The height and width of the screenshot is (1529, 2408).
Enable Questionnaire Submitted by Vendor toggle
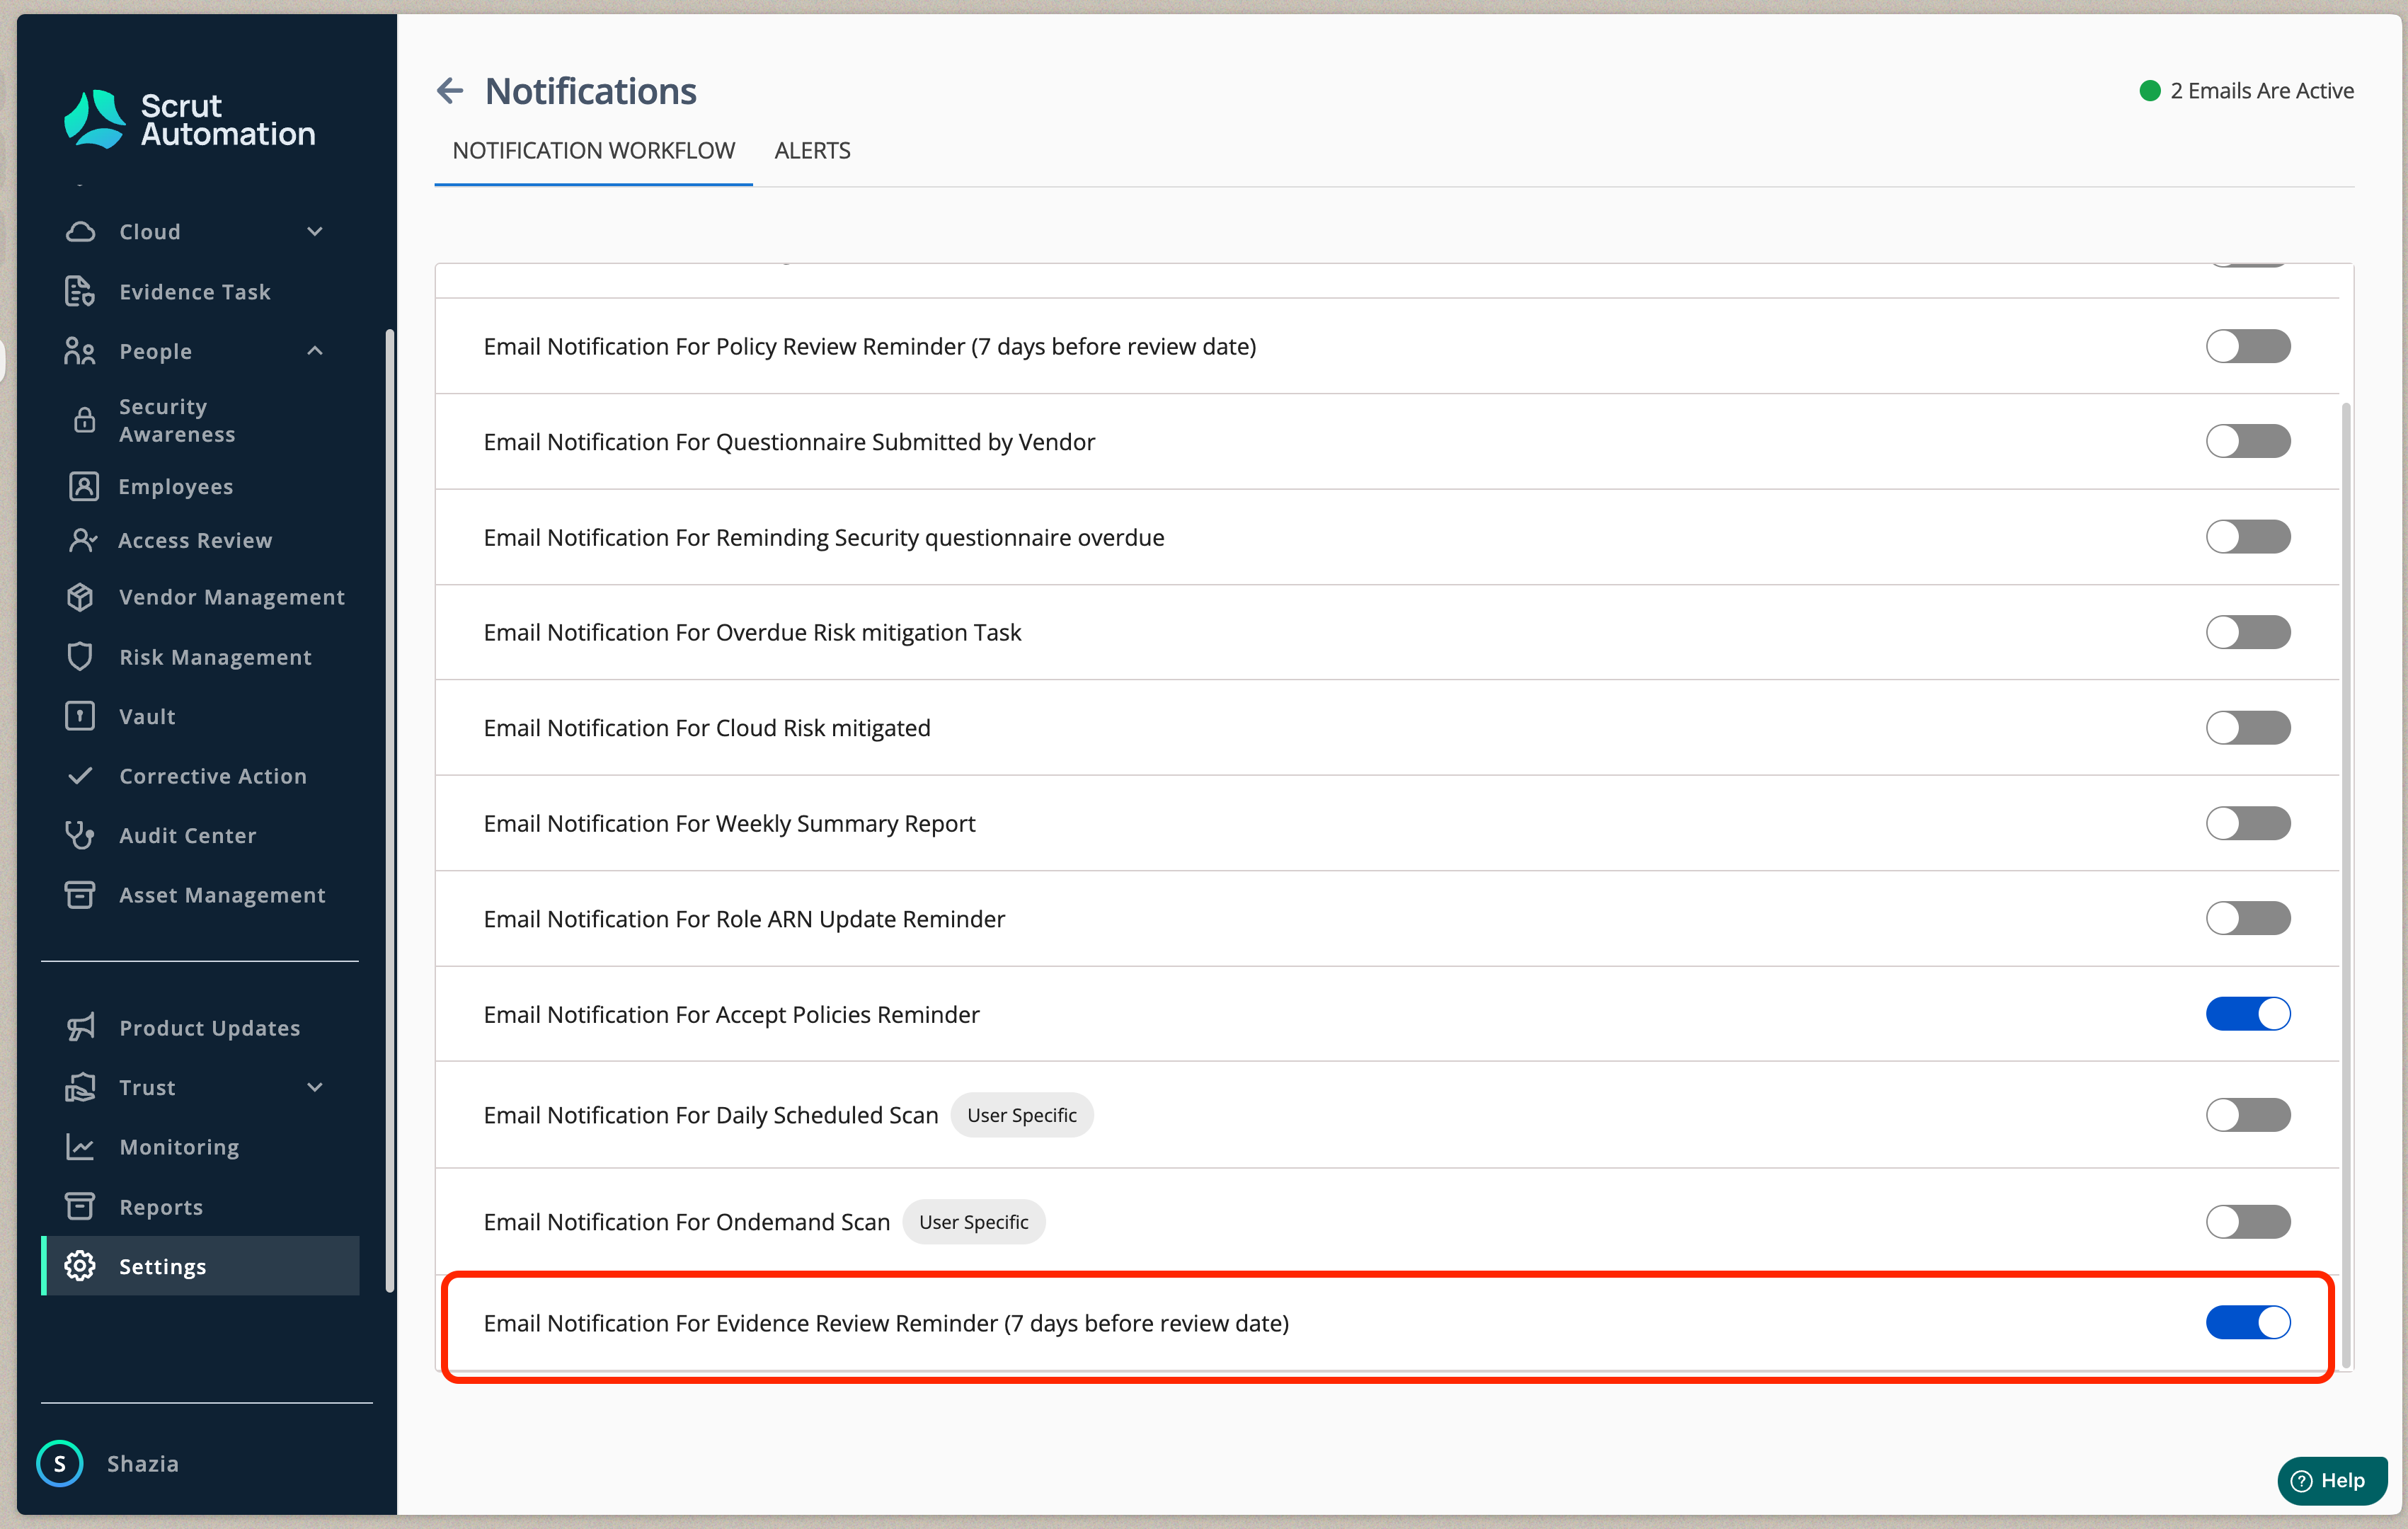[2248, 441]
